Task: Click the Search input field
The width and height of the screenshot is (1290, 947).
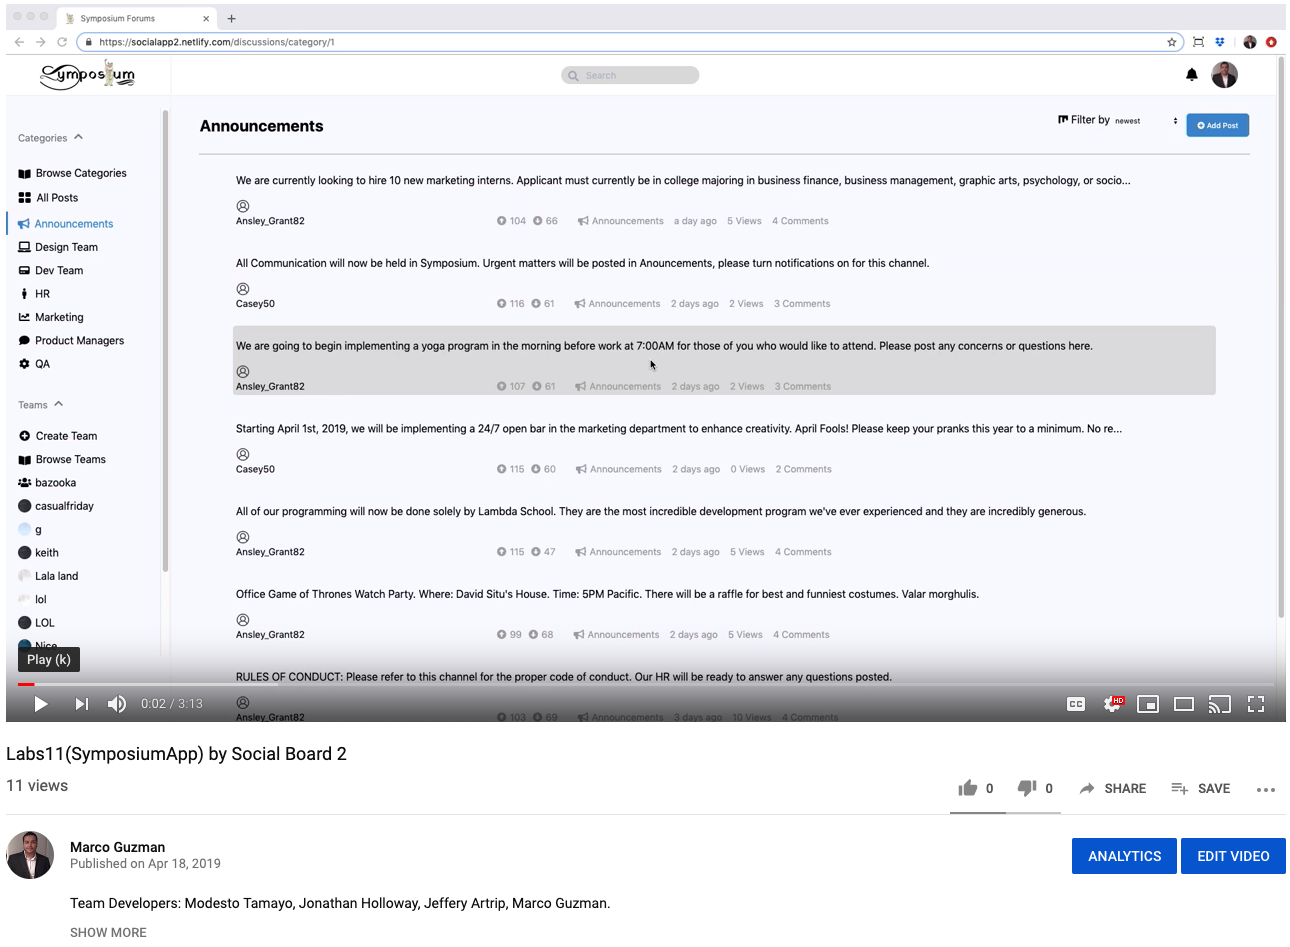Action: click(631, 75)
